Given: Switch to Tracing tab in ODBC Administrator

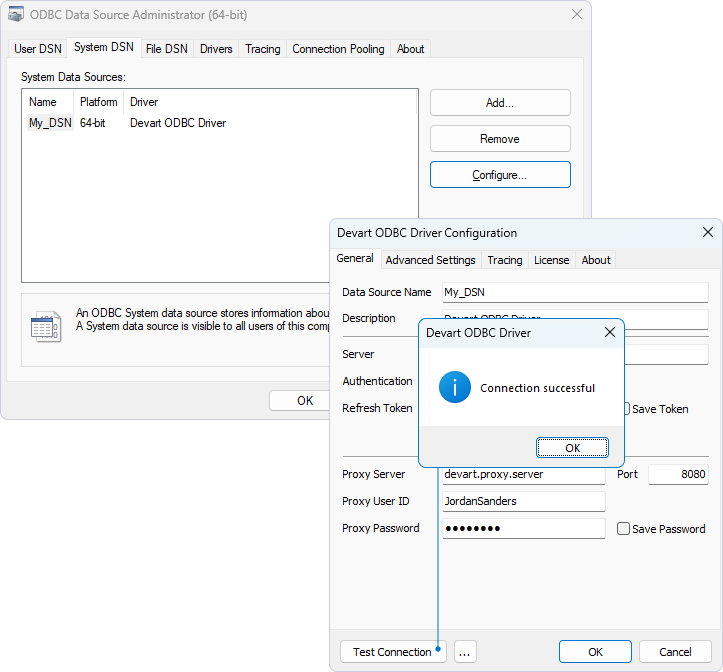Looking at the screenshot, I should pyautogui.click(x=262, y=48).
